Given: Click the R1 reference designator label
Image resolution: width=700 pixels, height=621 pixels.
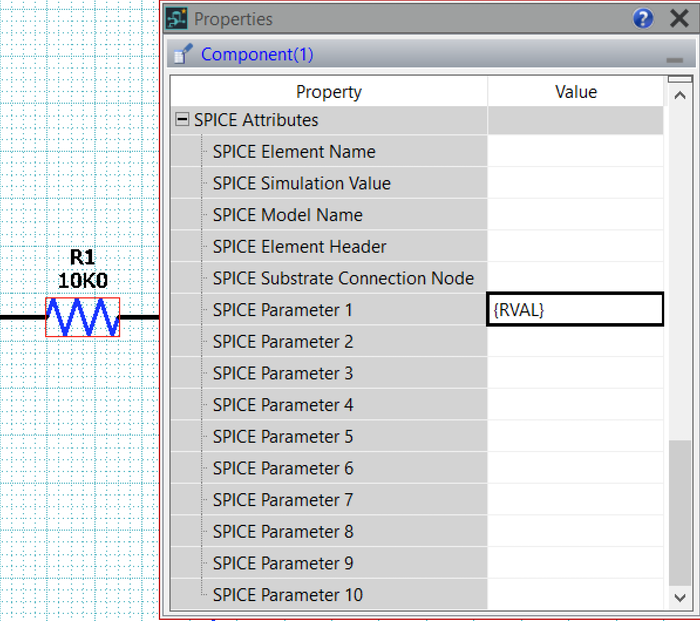Looking at the screenshot, I should pos(83,257).
